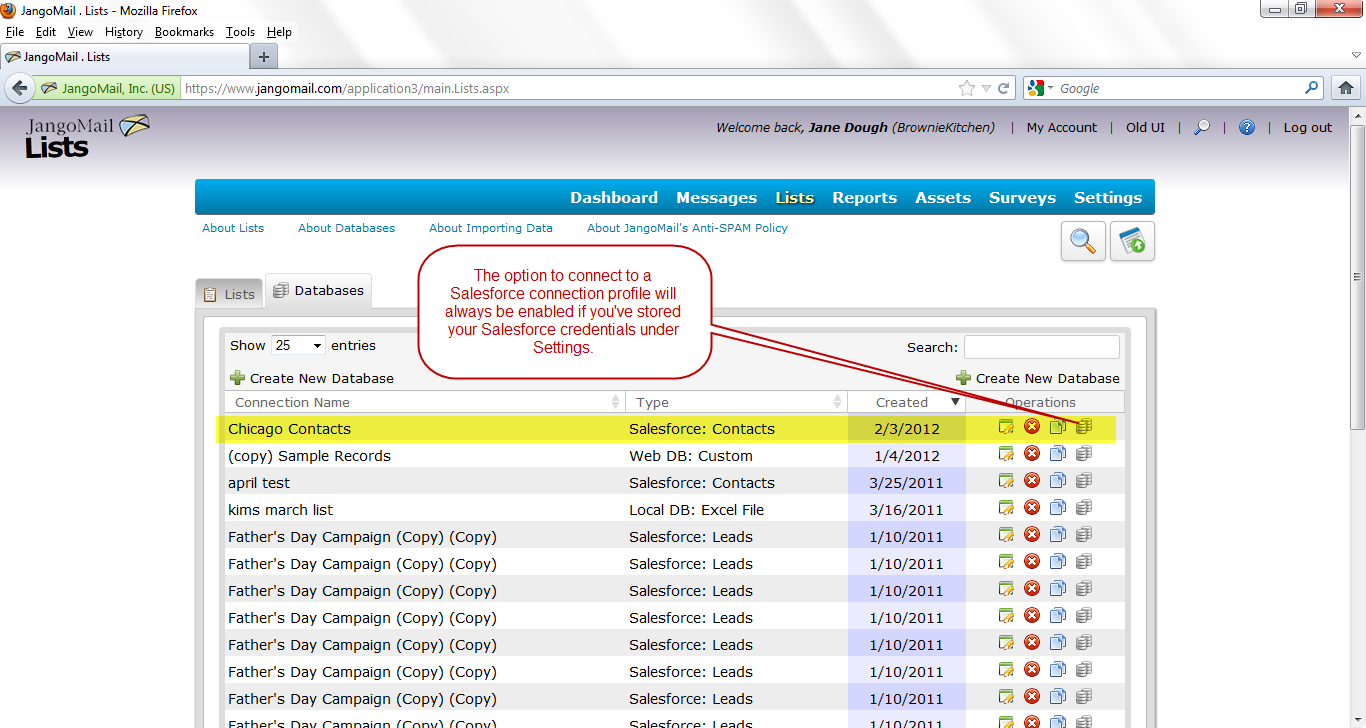Click the Firefox home button
This screenshot has width=1366, height=728.
tap(1346, 88)
